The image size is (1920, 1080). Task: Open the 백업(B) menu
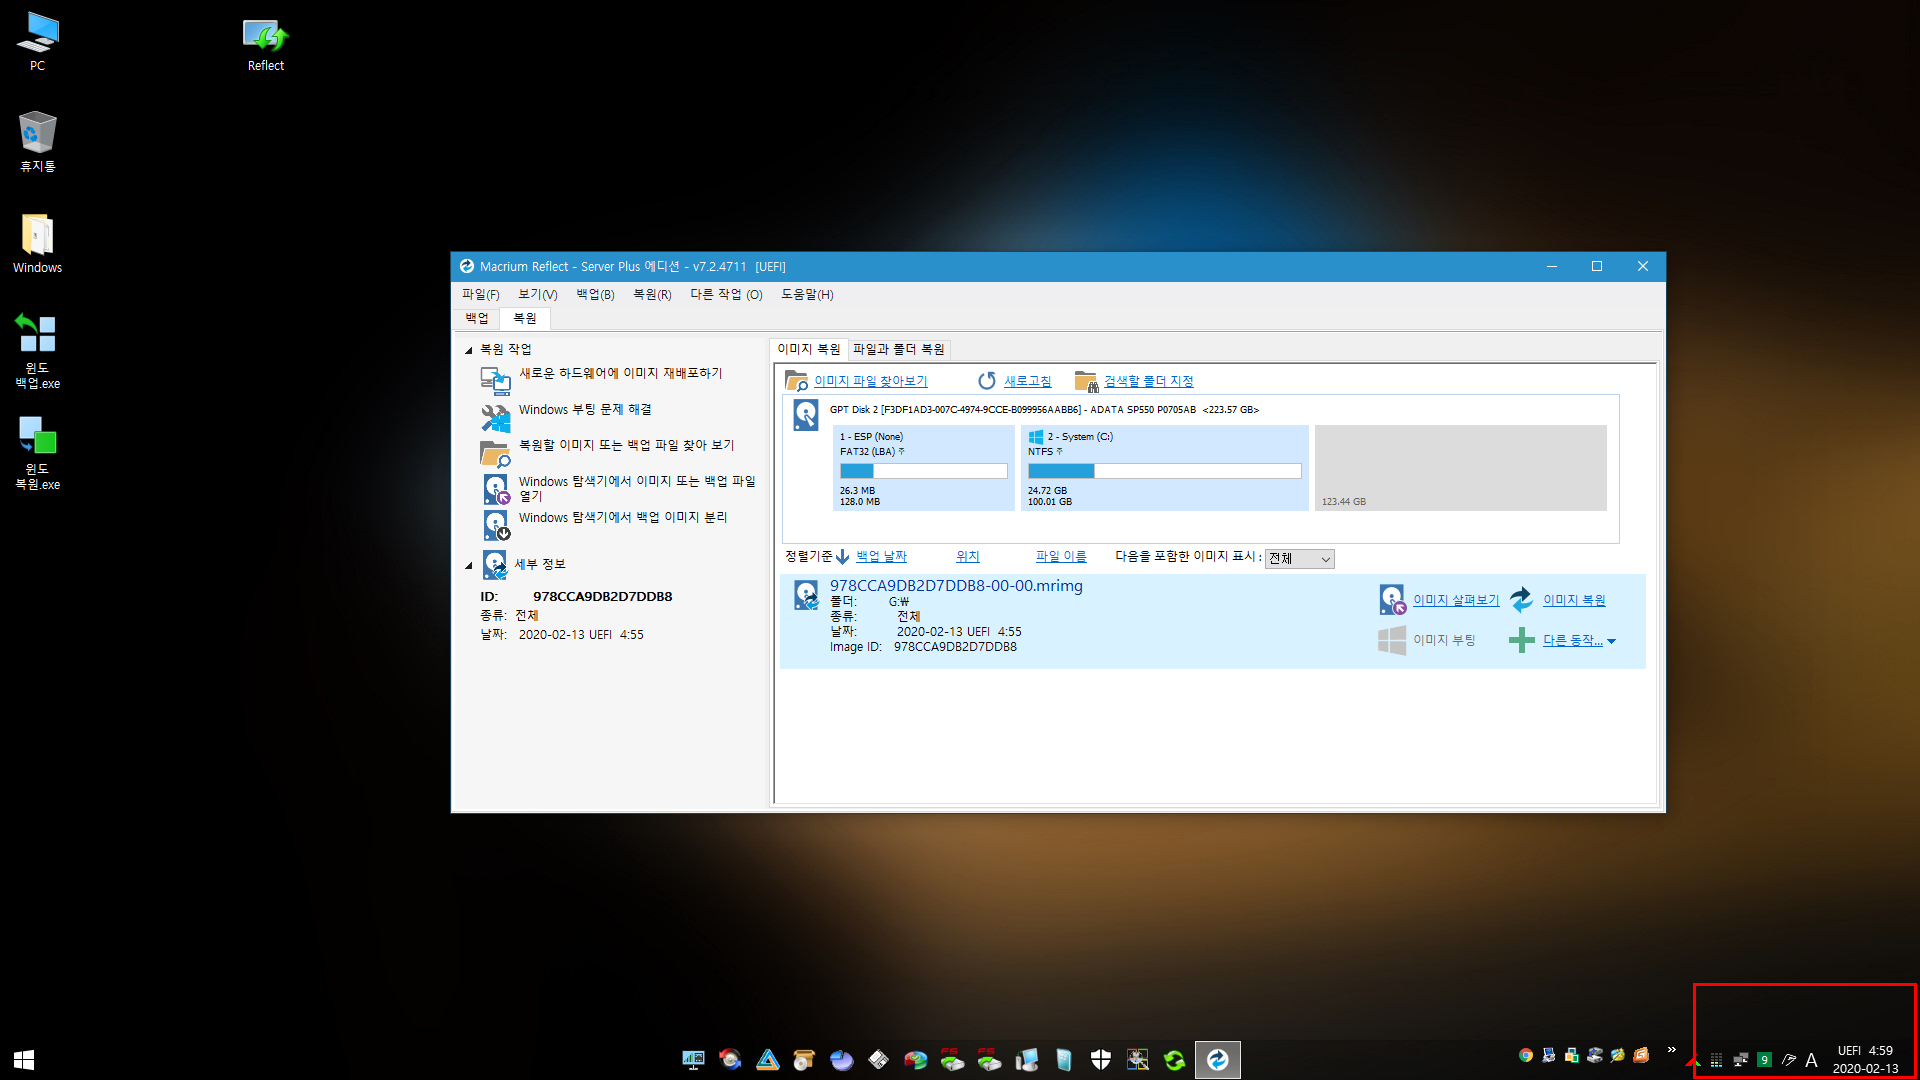click(595, 294)
